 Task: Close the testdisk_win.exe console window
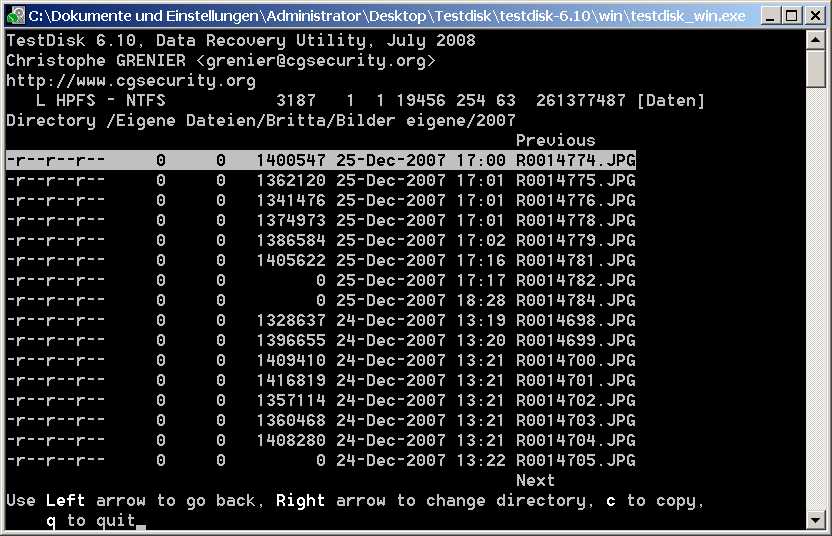[x=815, y=16]
